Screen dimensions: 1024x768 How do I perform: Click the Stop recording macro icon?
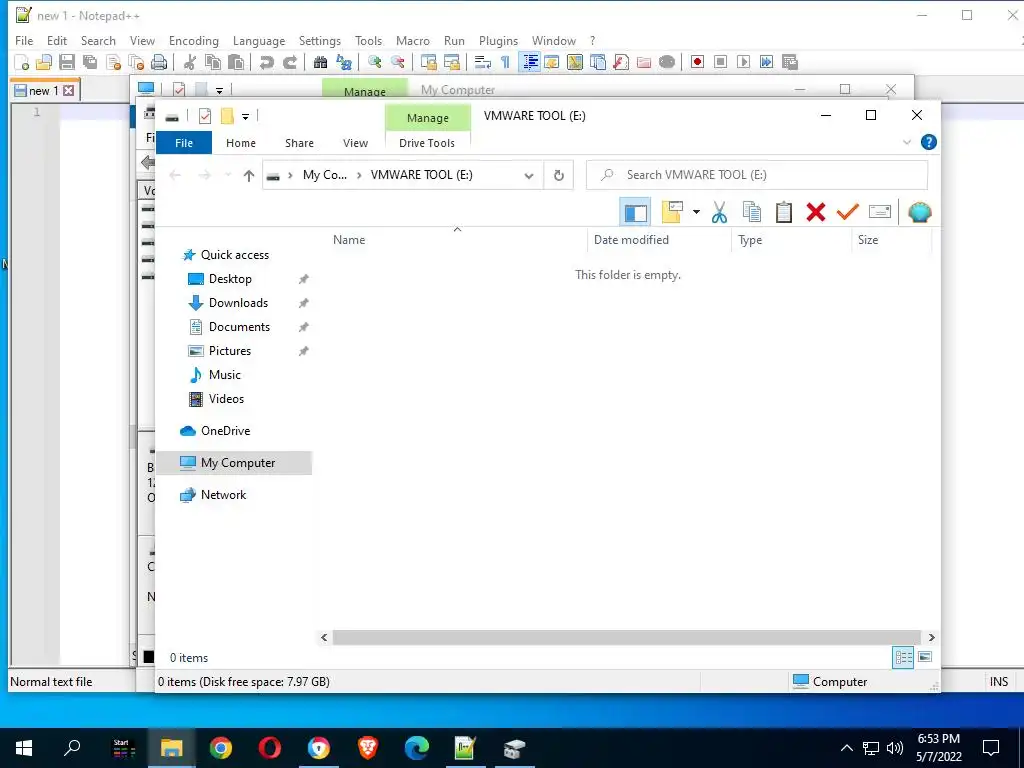point(720,62)
